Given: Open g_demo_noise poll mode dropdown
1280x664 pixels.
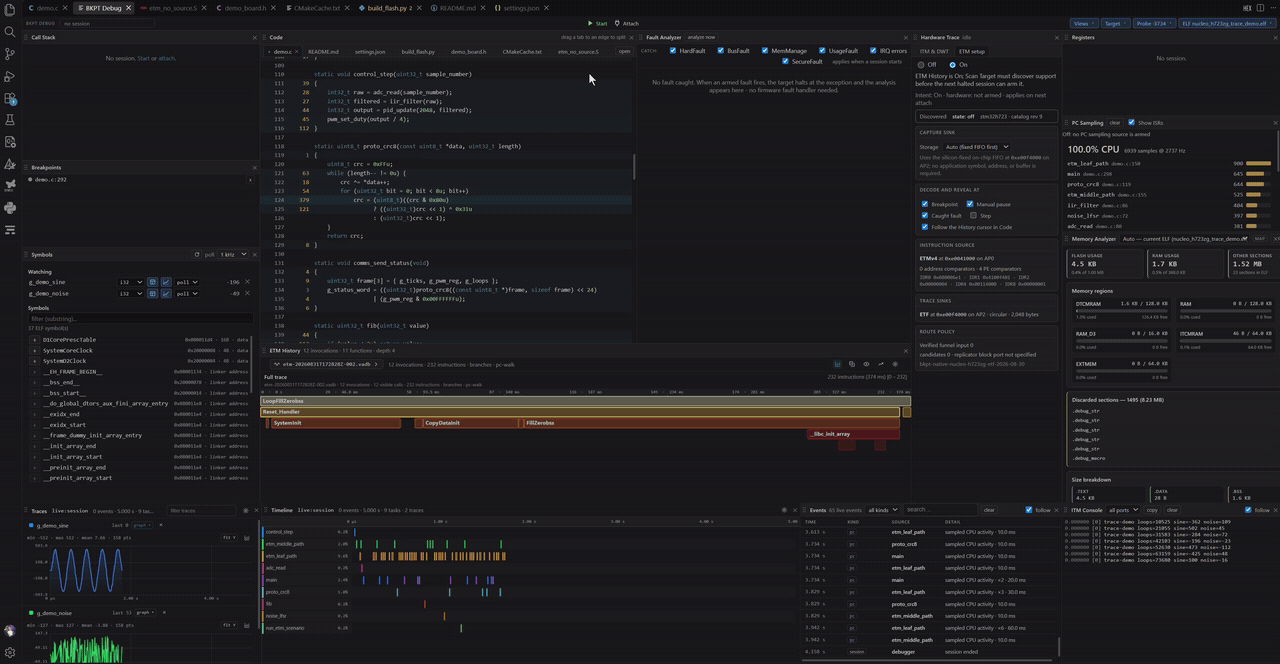Looking at the screenshot, I should pyautogui.click(x=187, y=294).
